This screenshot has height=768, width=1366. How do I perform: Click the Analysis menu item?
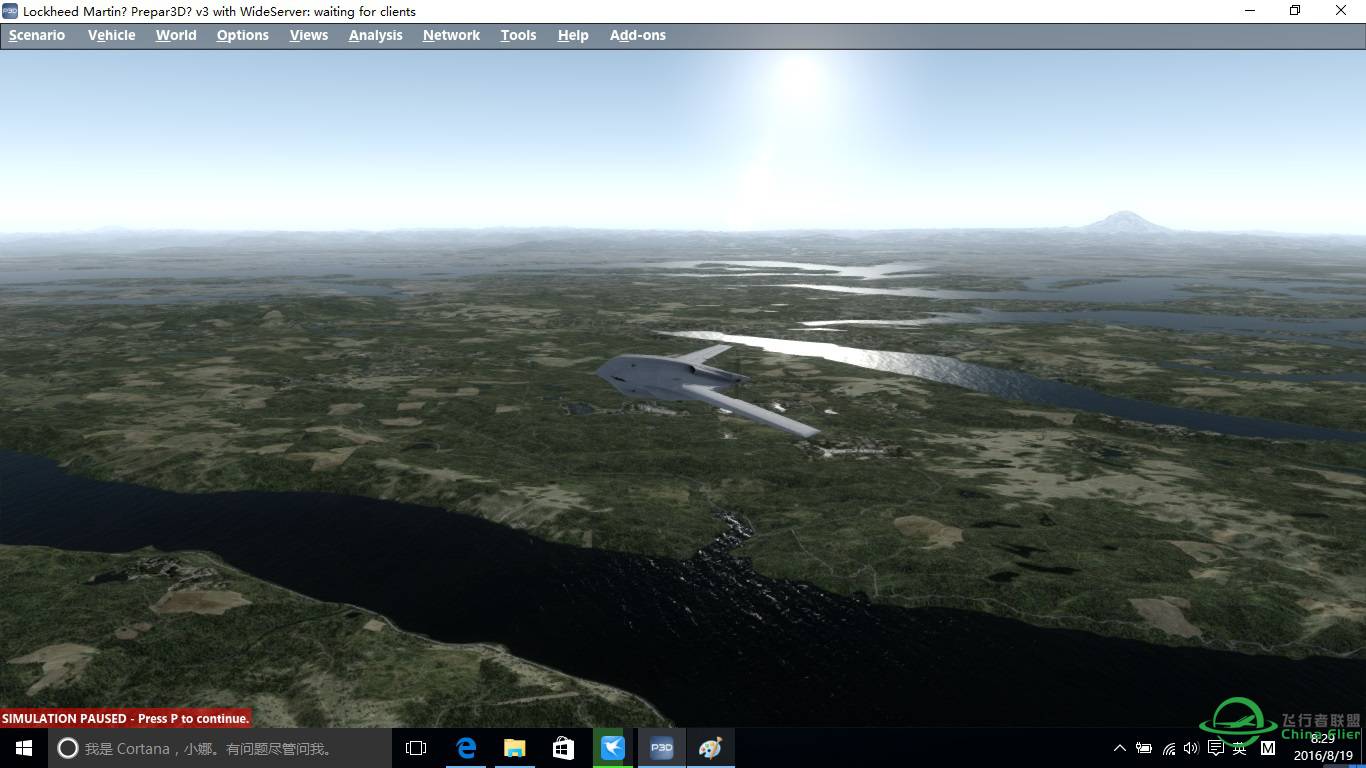point(376,35)
